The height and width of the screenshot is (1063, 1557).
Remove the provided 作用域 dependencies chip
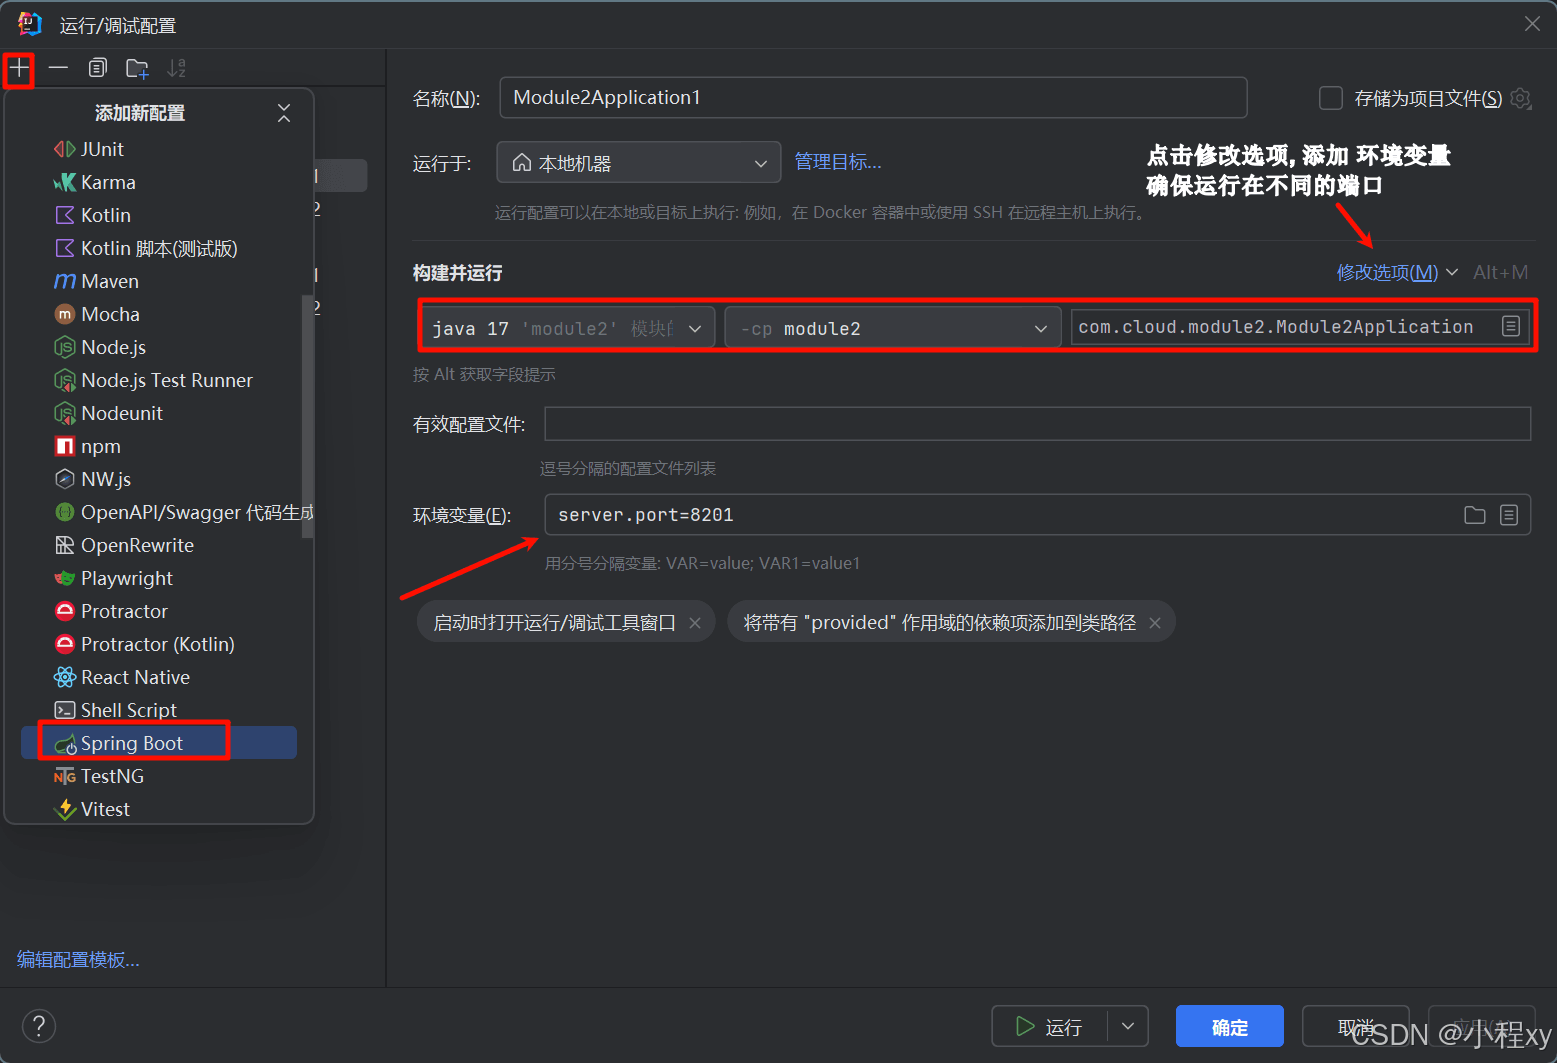tap(1155, 623)
